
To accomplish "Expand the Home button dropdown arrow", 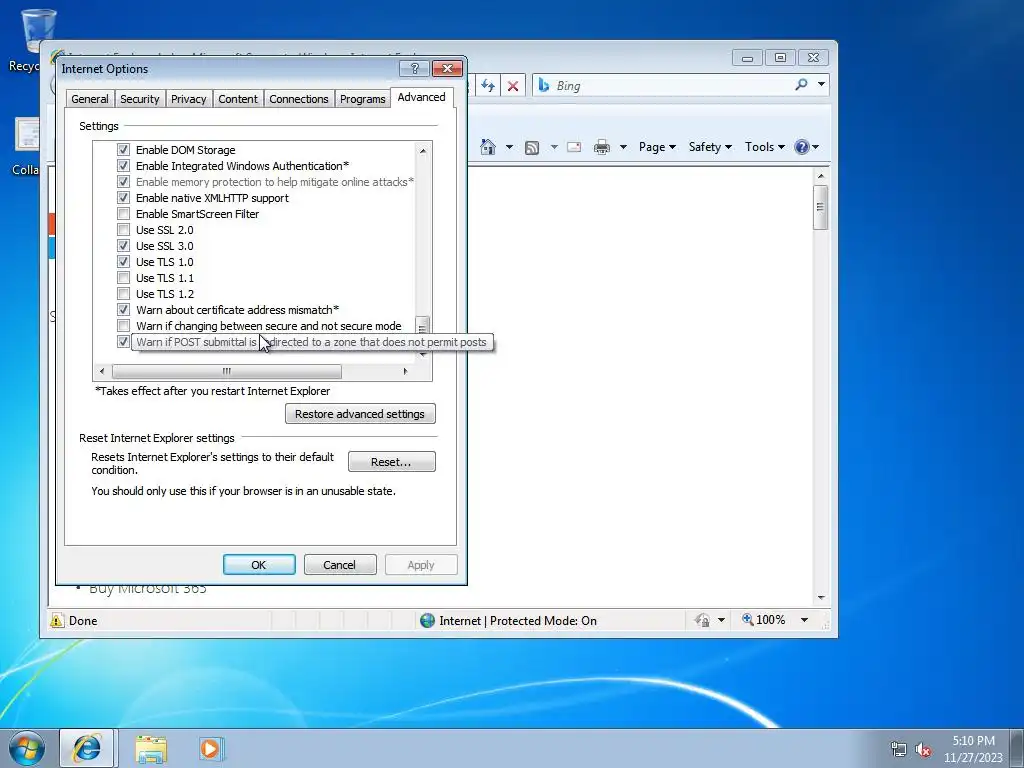I will point(509,148).
